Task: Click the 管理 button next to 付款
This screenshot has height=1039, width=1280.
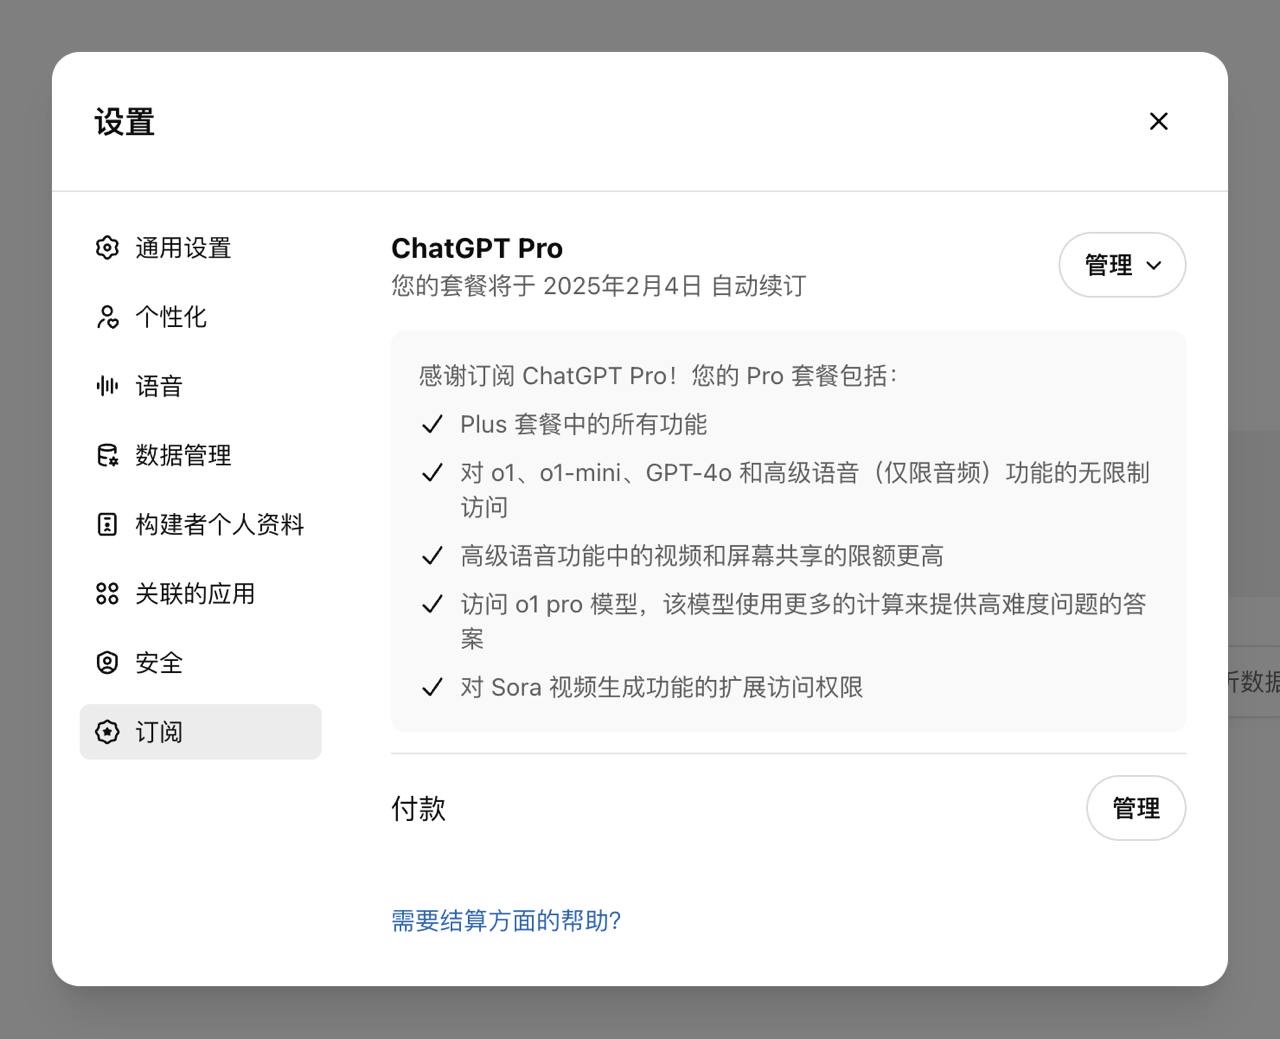Action: pos(1136,808)
